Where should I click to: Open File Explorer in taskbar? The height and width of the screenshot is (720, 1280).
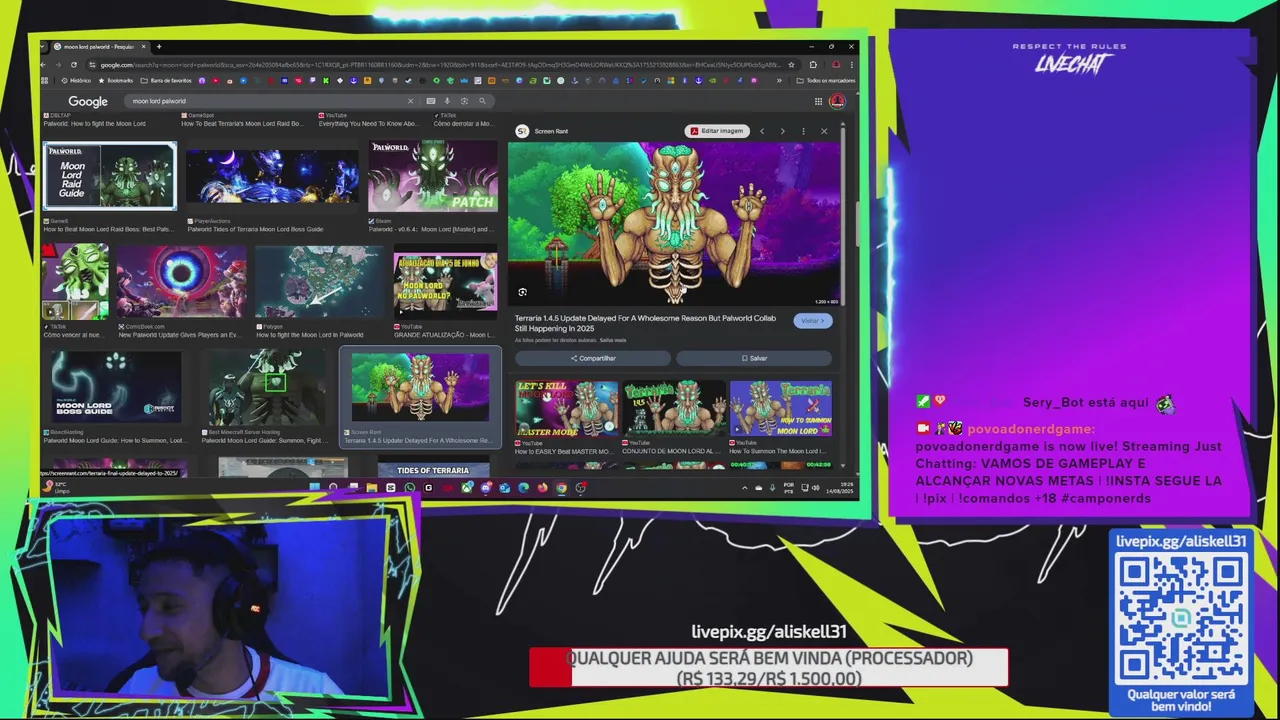coord(371,488)
